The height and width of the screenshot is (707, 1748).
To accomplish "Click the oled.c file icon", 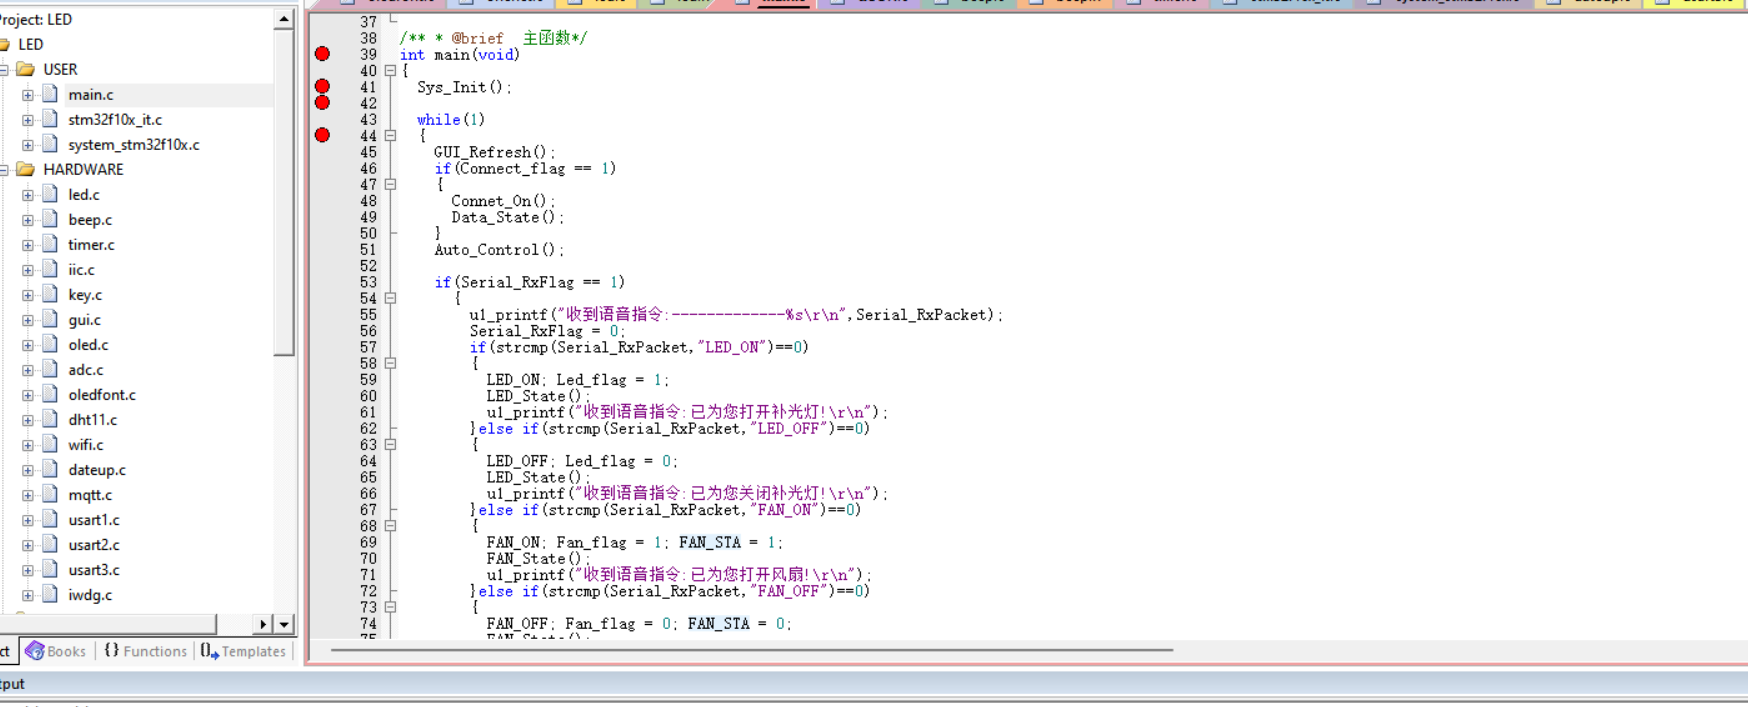I will pos(50,344).
